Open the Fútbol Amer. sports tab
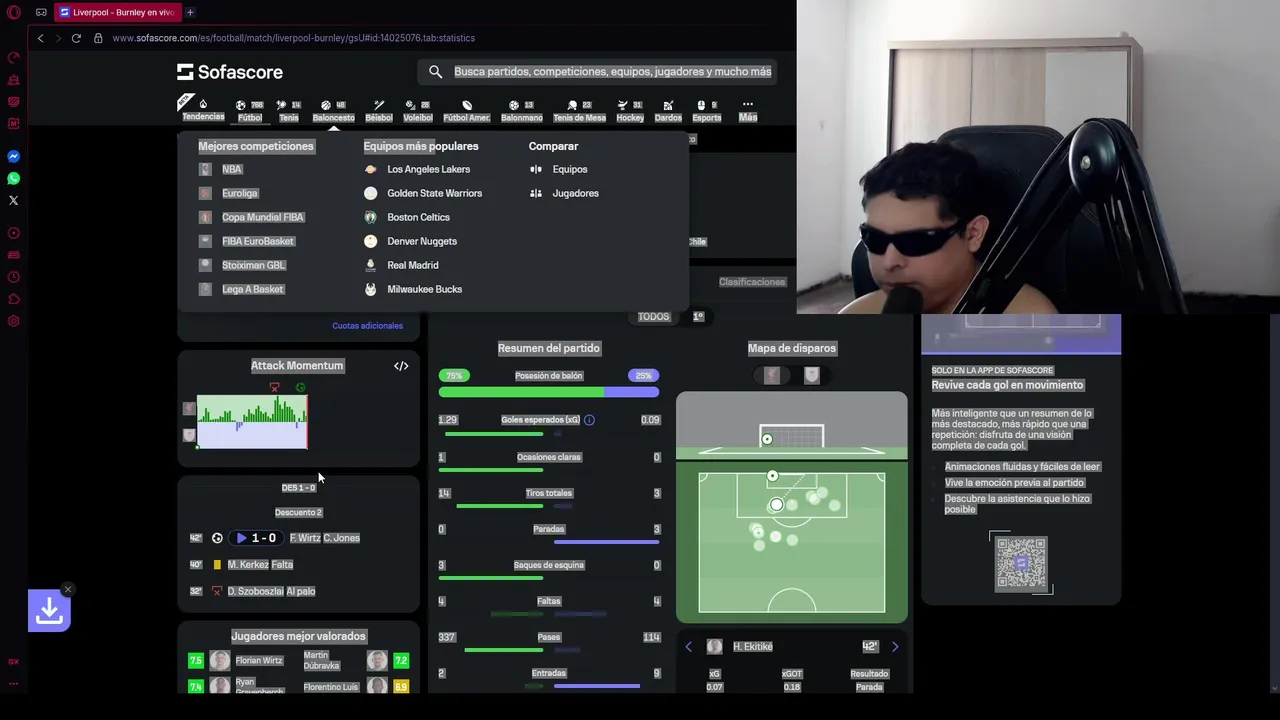1280x720 pixels. click(x=467, y=111)
